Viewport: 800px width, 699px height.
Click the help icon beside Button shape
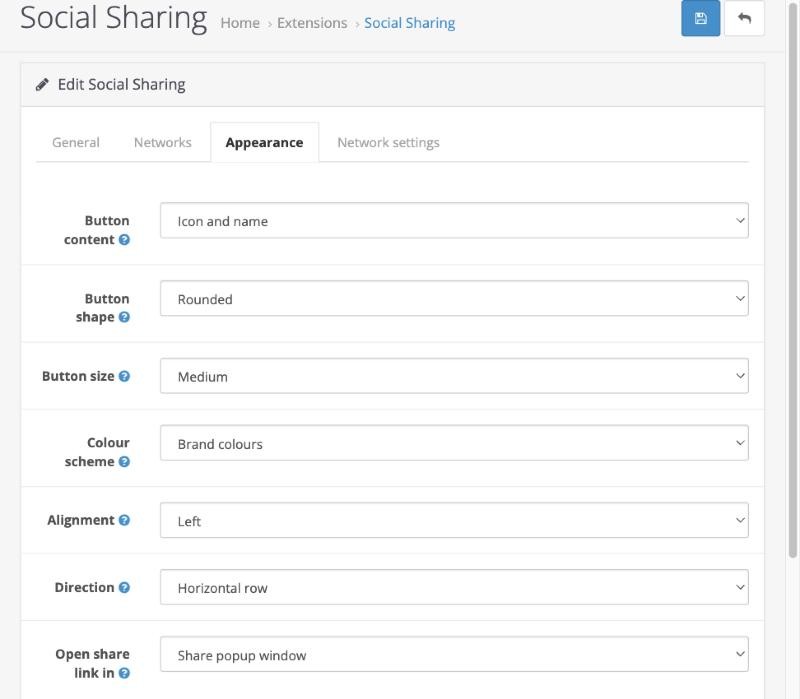coord(124,317)
